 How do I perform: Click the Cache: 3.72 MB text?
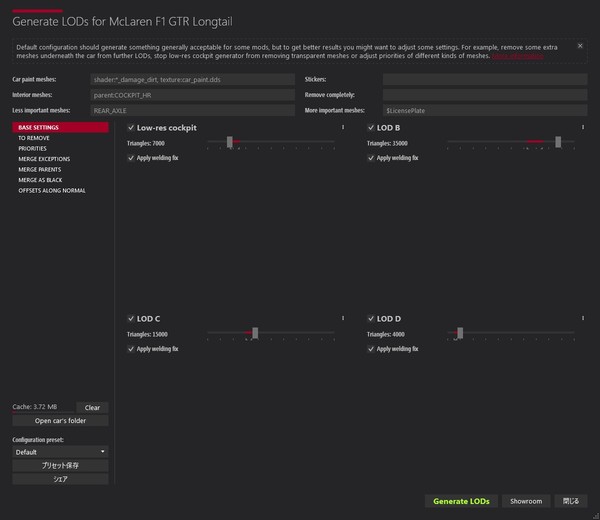point(35,407)
